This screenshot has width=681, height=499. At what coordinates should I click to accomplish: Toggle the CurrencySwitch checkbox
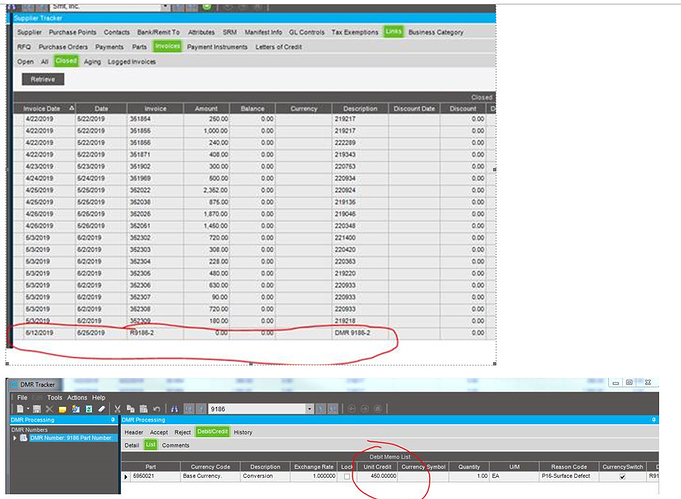622,476
